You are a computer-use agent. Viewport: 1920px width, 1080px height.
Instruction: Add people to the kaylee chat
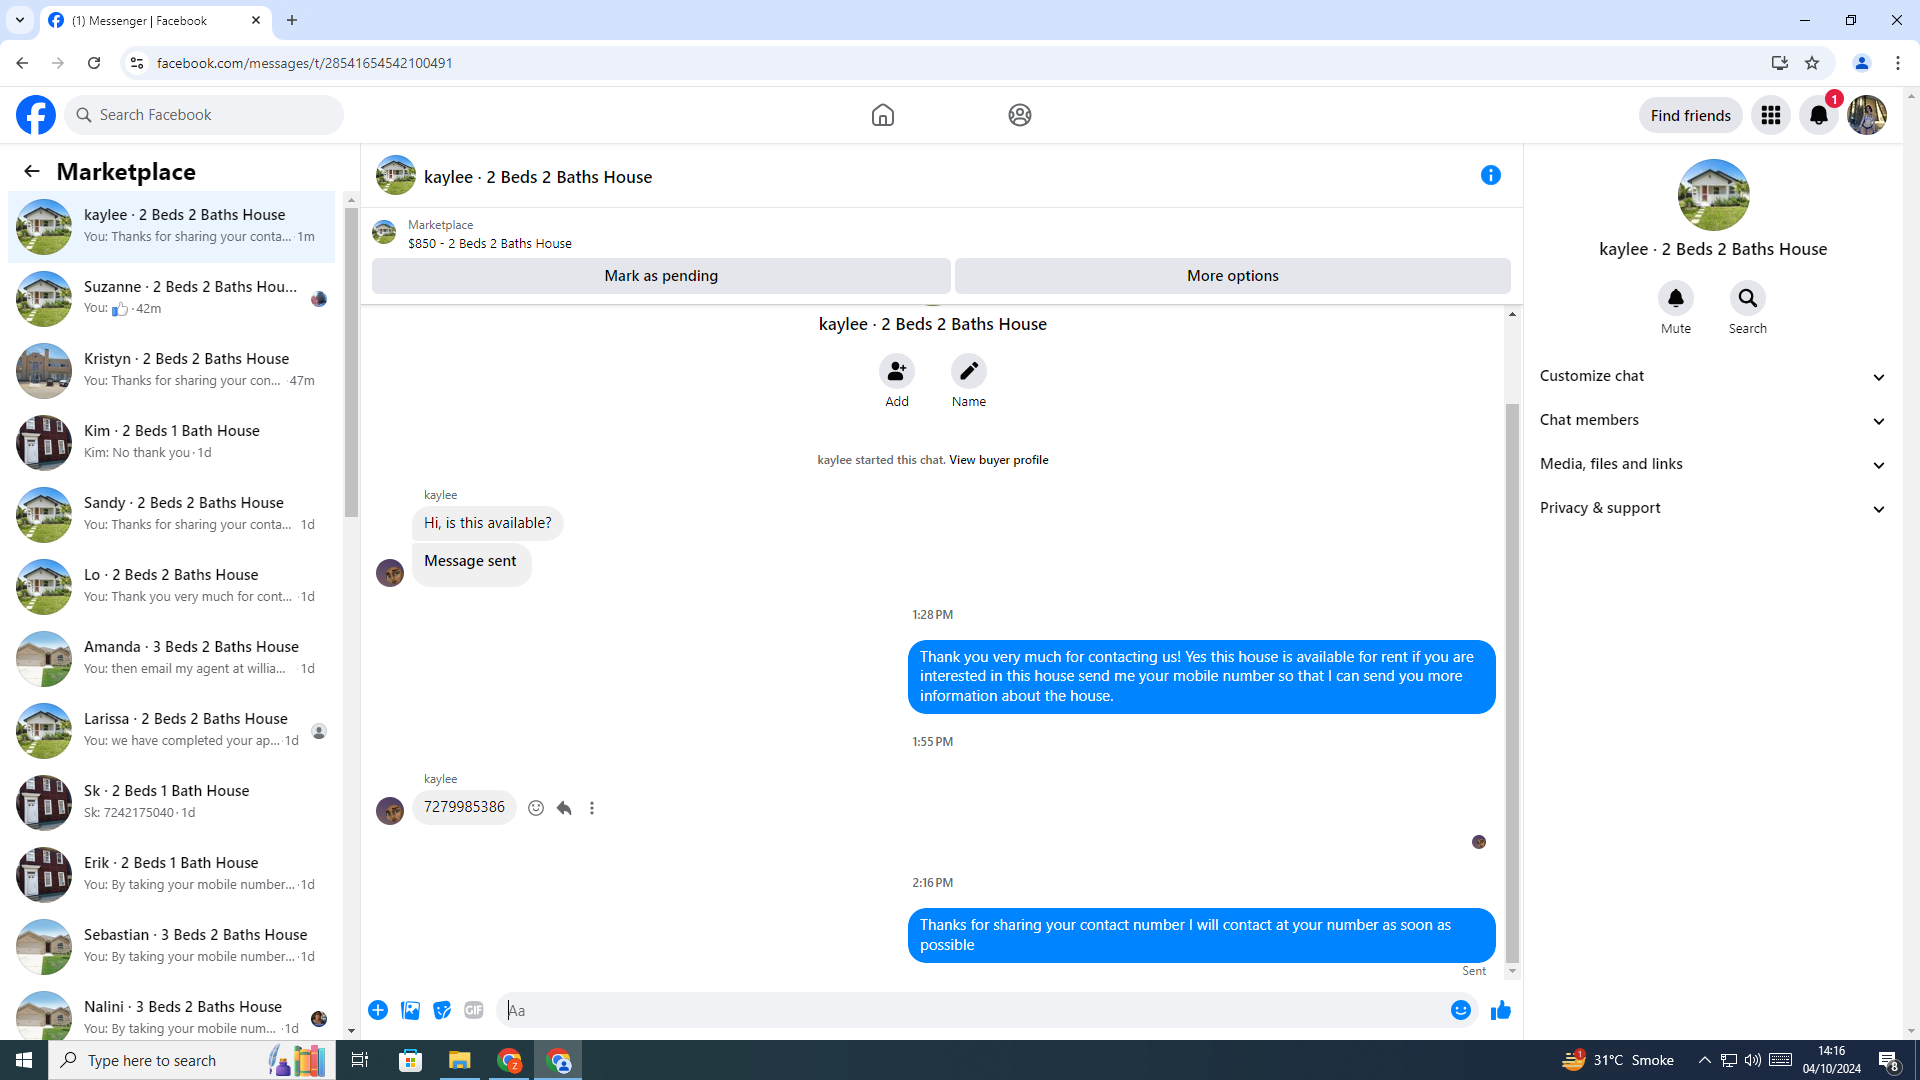897,371
